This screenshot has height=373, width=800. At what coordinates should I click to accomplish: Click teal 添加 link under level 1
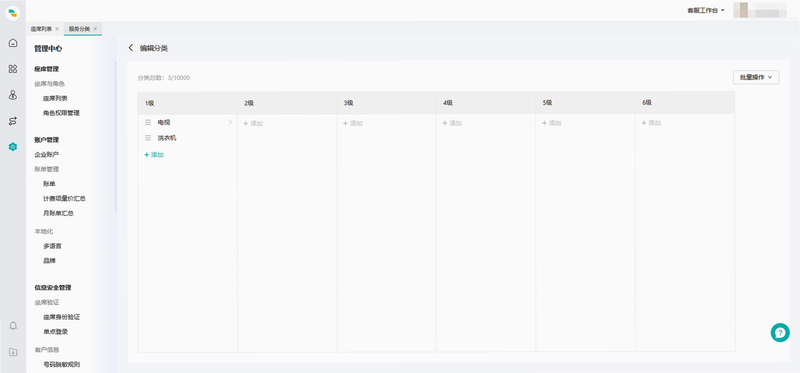pyautogui.click(x=154, y=155)
